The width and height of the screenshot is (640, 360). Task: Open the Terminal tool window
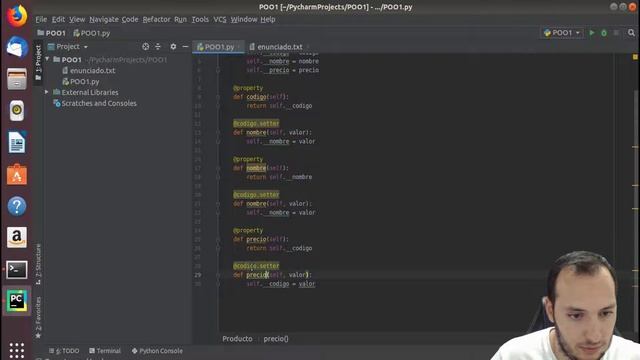[x=105, y=351]
